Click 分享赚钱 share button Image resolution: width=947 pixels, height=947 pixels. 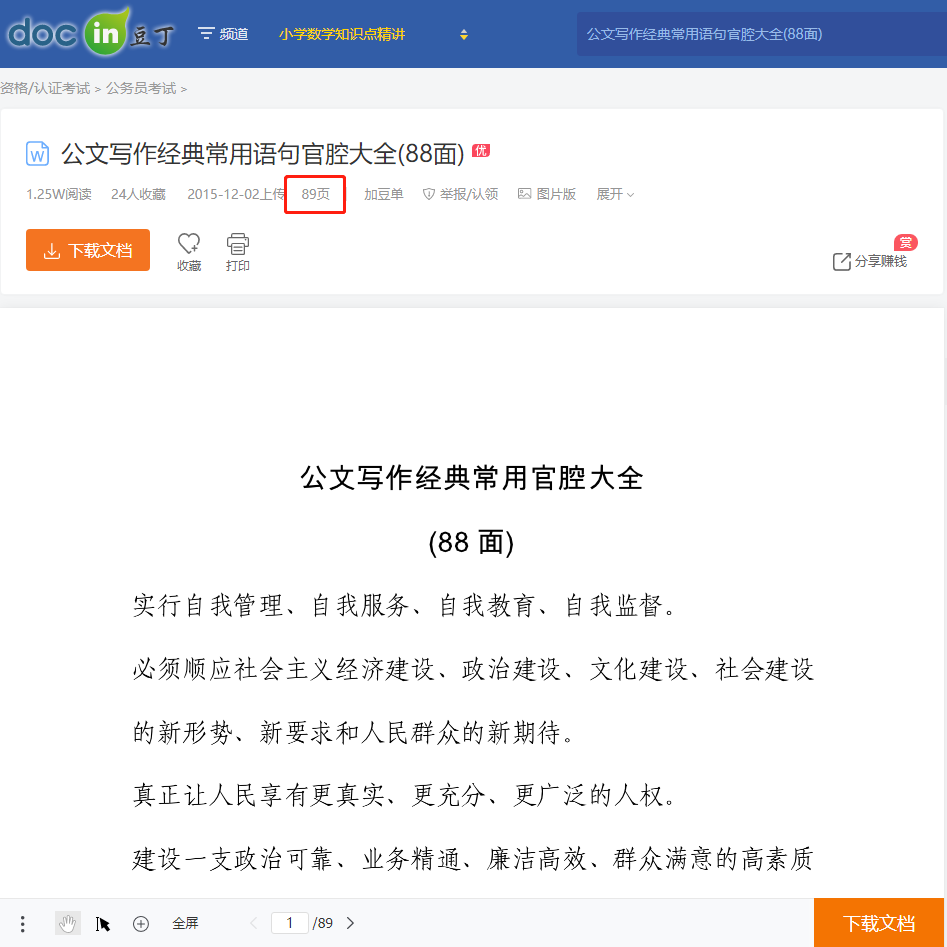[870, 261]
